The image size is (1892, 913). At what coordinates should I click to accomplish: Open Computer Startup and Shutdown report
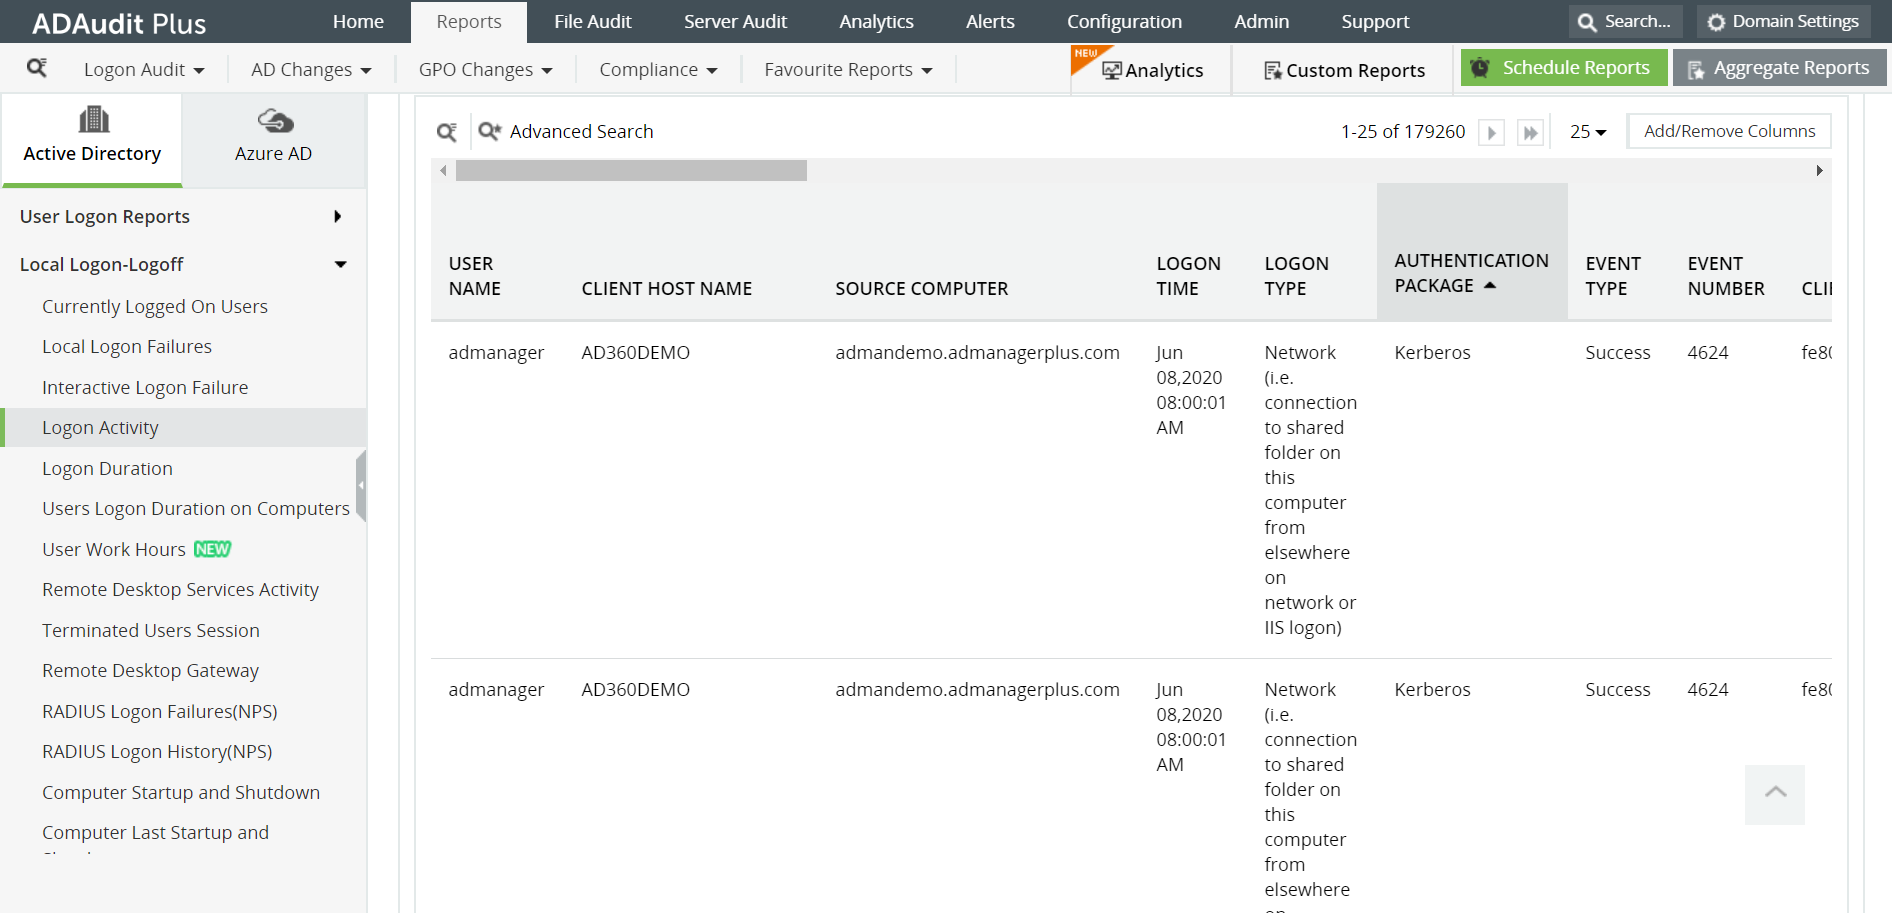pos(181,793)
